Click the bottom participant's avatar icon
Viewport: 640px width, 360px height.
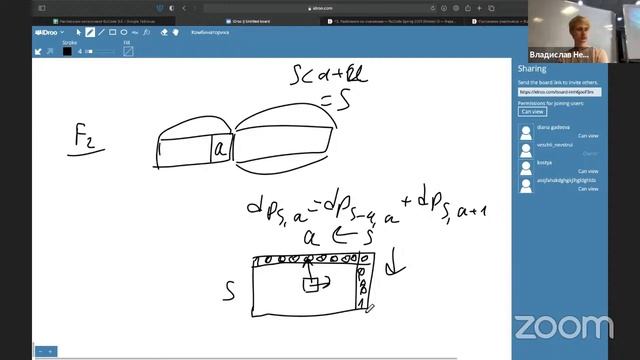pos(526,185)
